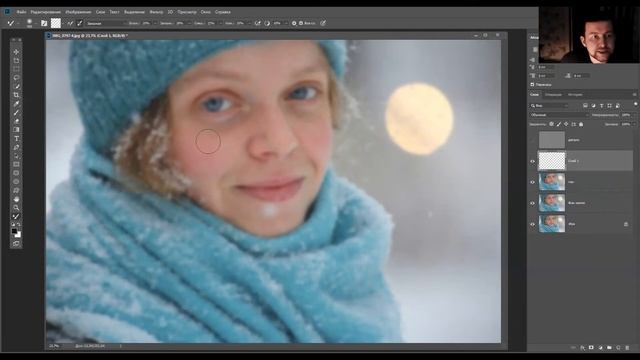Open layer blend mode dropdown
640x360 pixels.
(x=559, y=115)
